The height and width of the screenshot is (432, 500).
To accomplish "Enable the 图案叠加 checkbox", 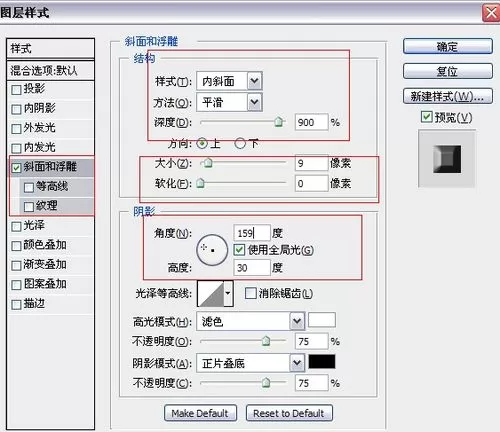I will coord(16,285).
